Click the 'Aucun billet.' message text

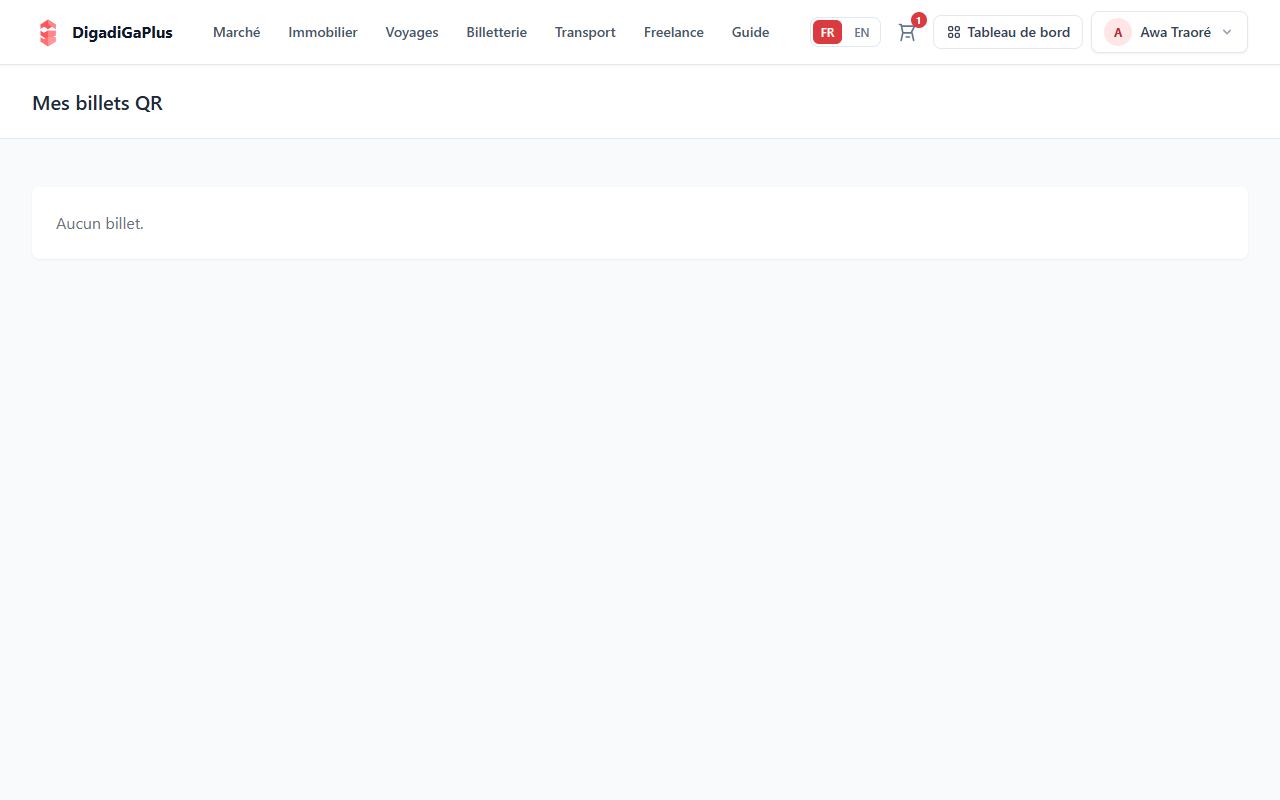[x=100, y=223]
